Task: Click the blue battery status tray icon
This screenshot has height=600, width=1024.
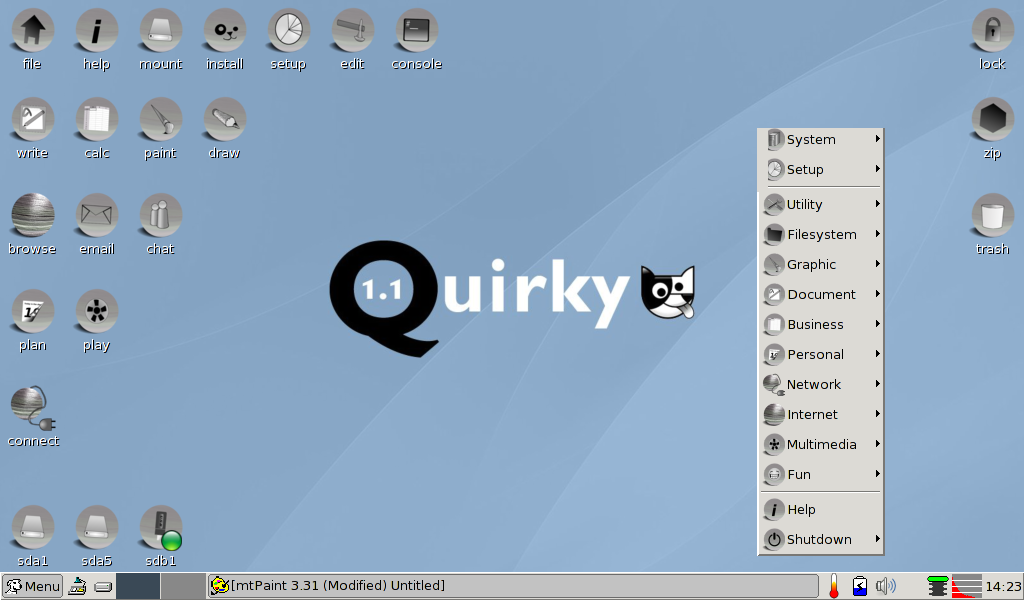Action: [860, 586]
